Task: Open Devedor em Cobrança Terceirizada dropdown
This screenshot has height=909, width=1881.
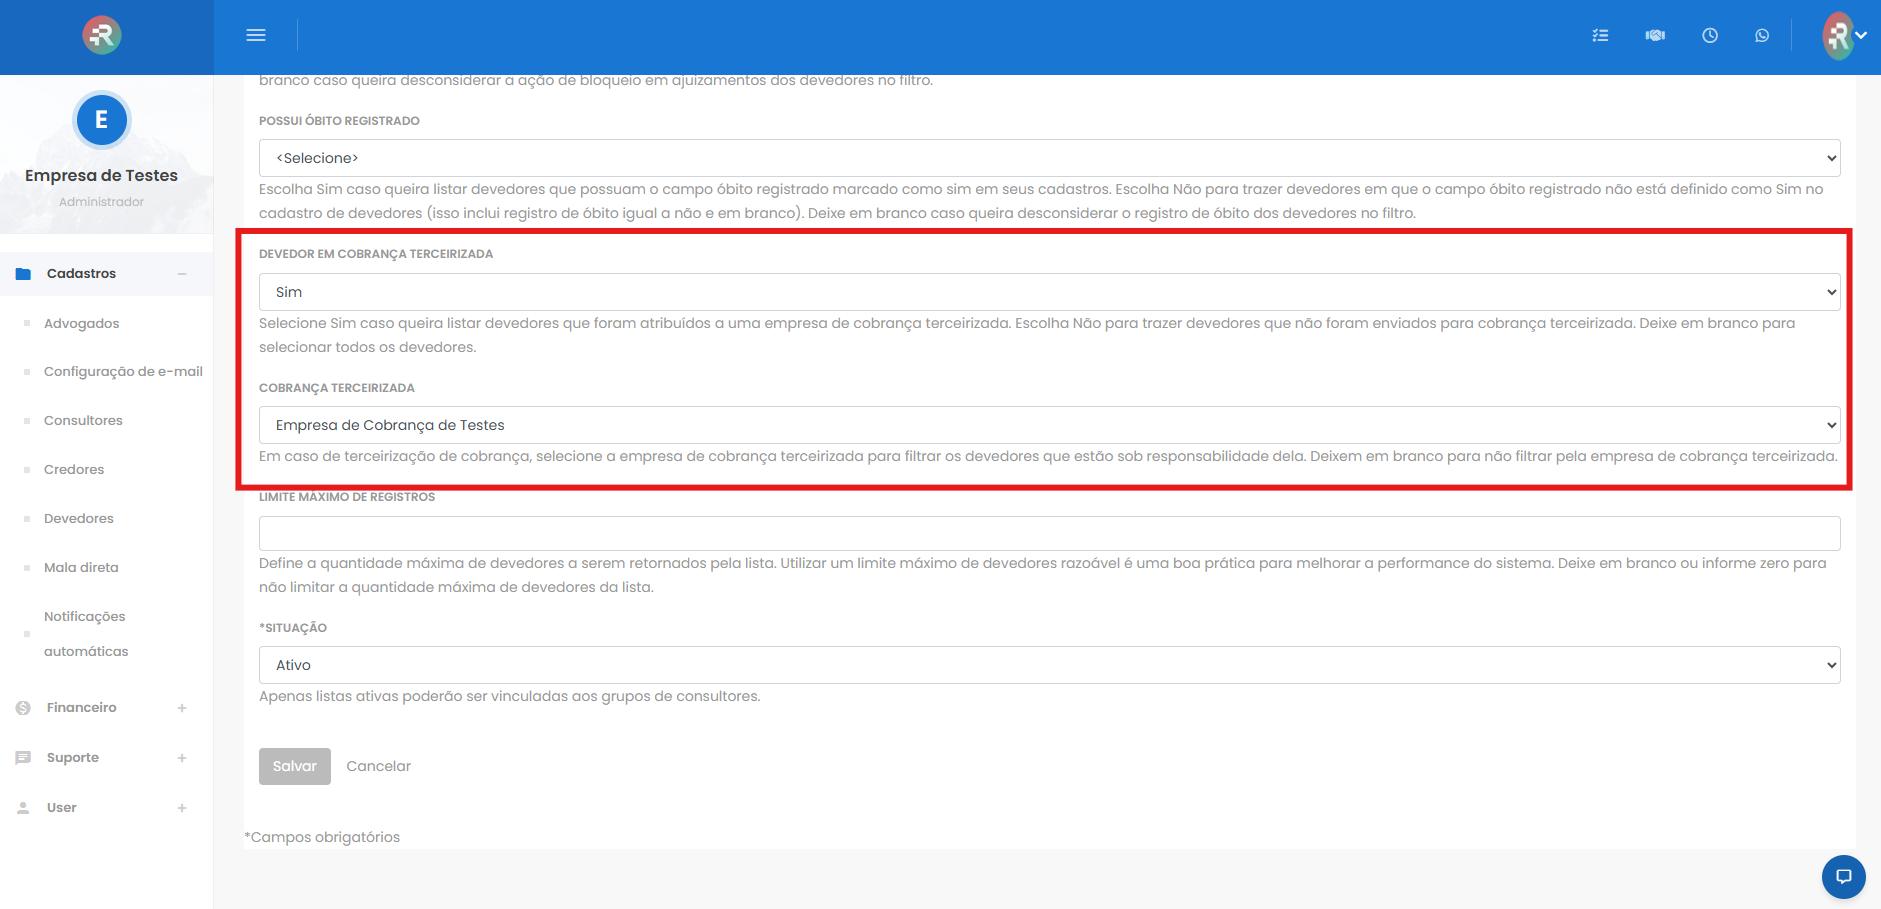Action: 1048,292
